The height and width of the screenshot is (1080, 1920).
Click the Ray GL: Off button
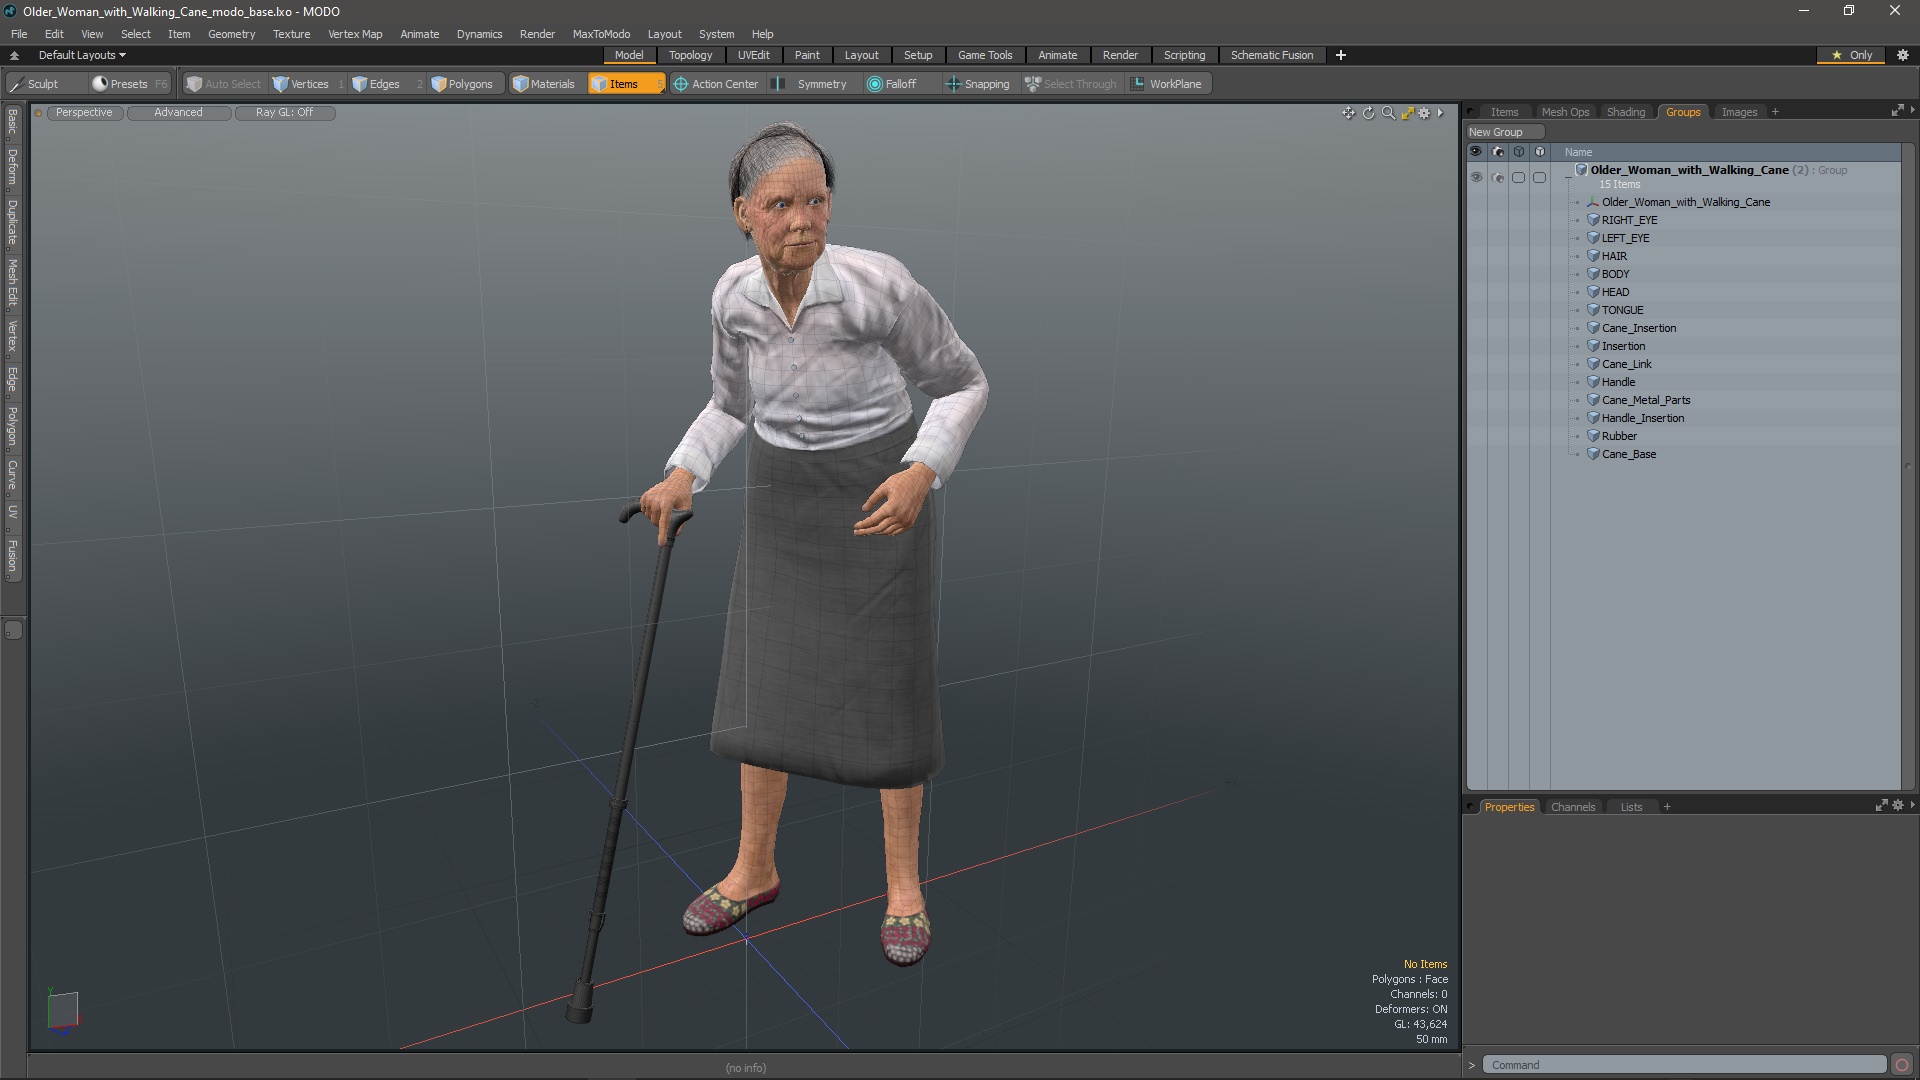pos(284,112)
